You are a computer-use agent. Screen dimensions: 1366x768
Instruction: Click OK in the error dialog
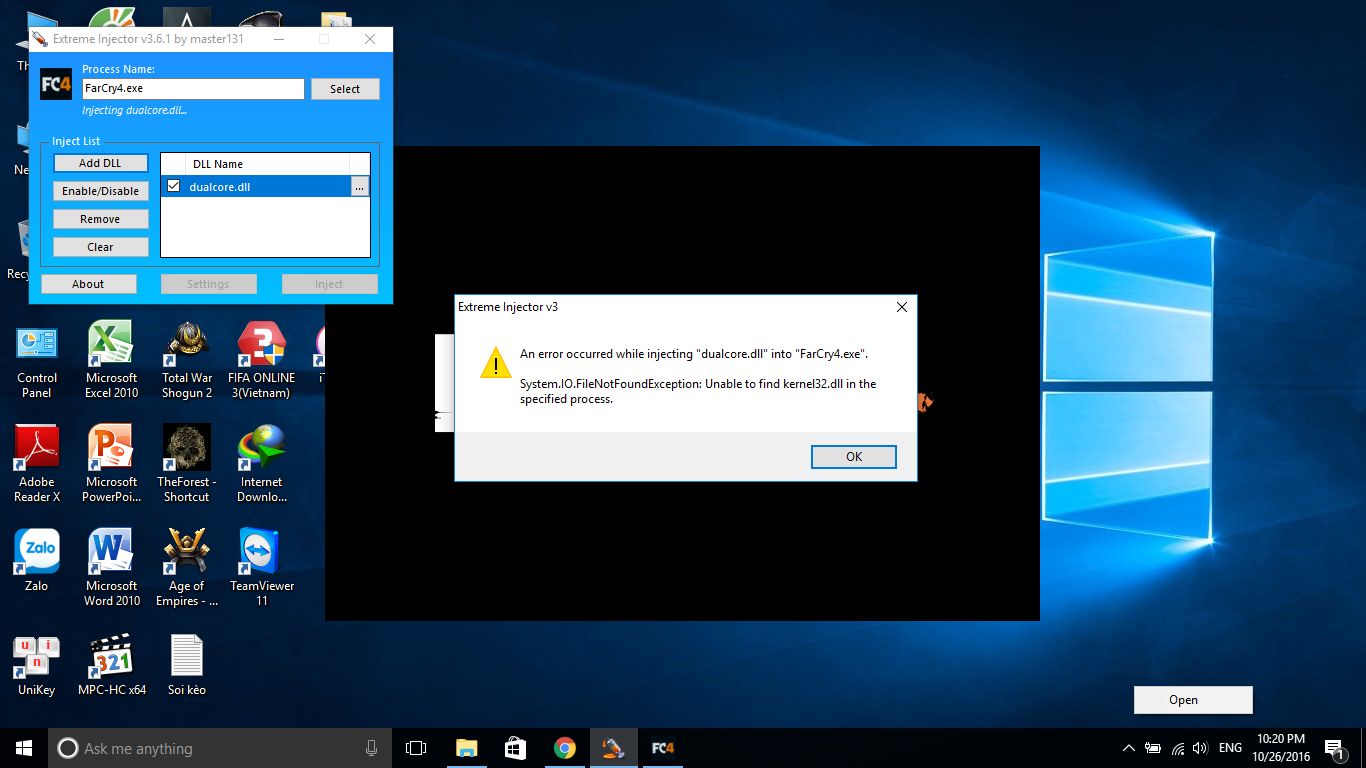(x=853, y=456)
